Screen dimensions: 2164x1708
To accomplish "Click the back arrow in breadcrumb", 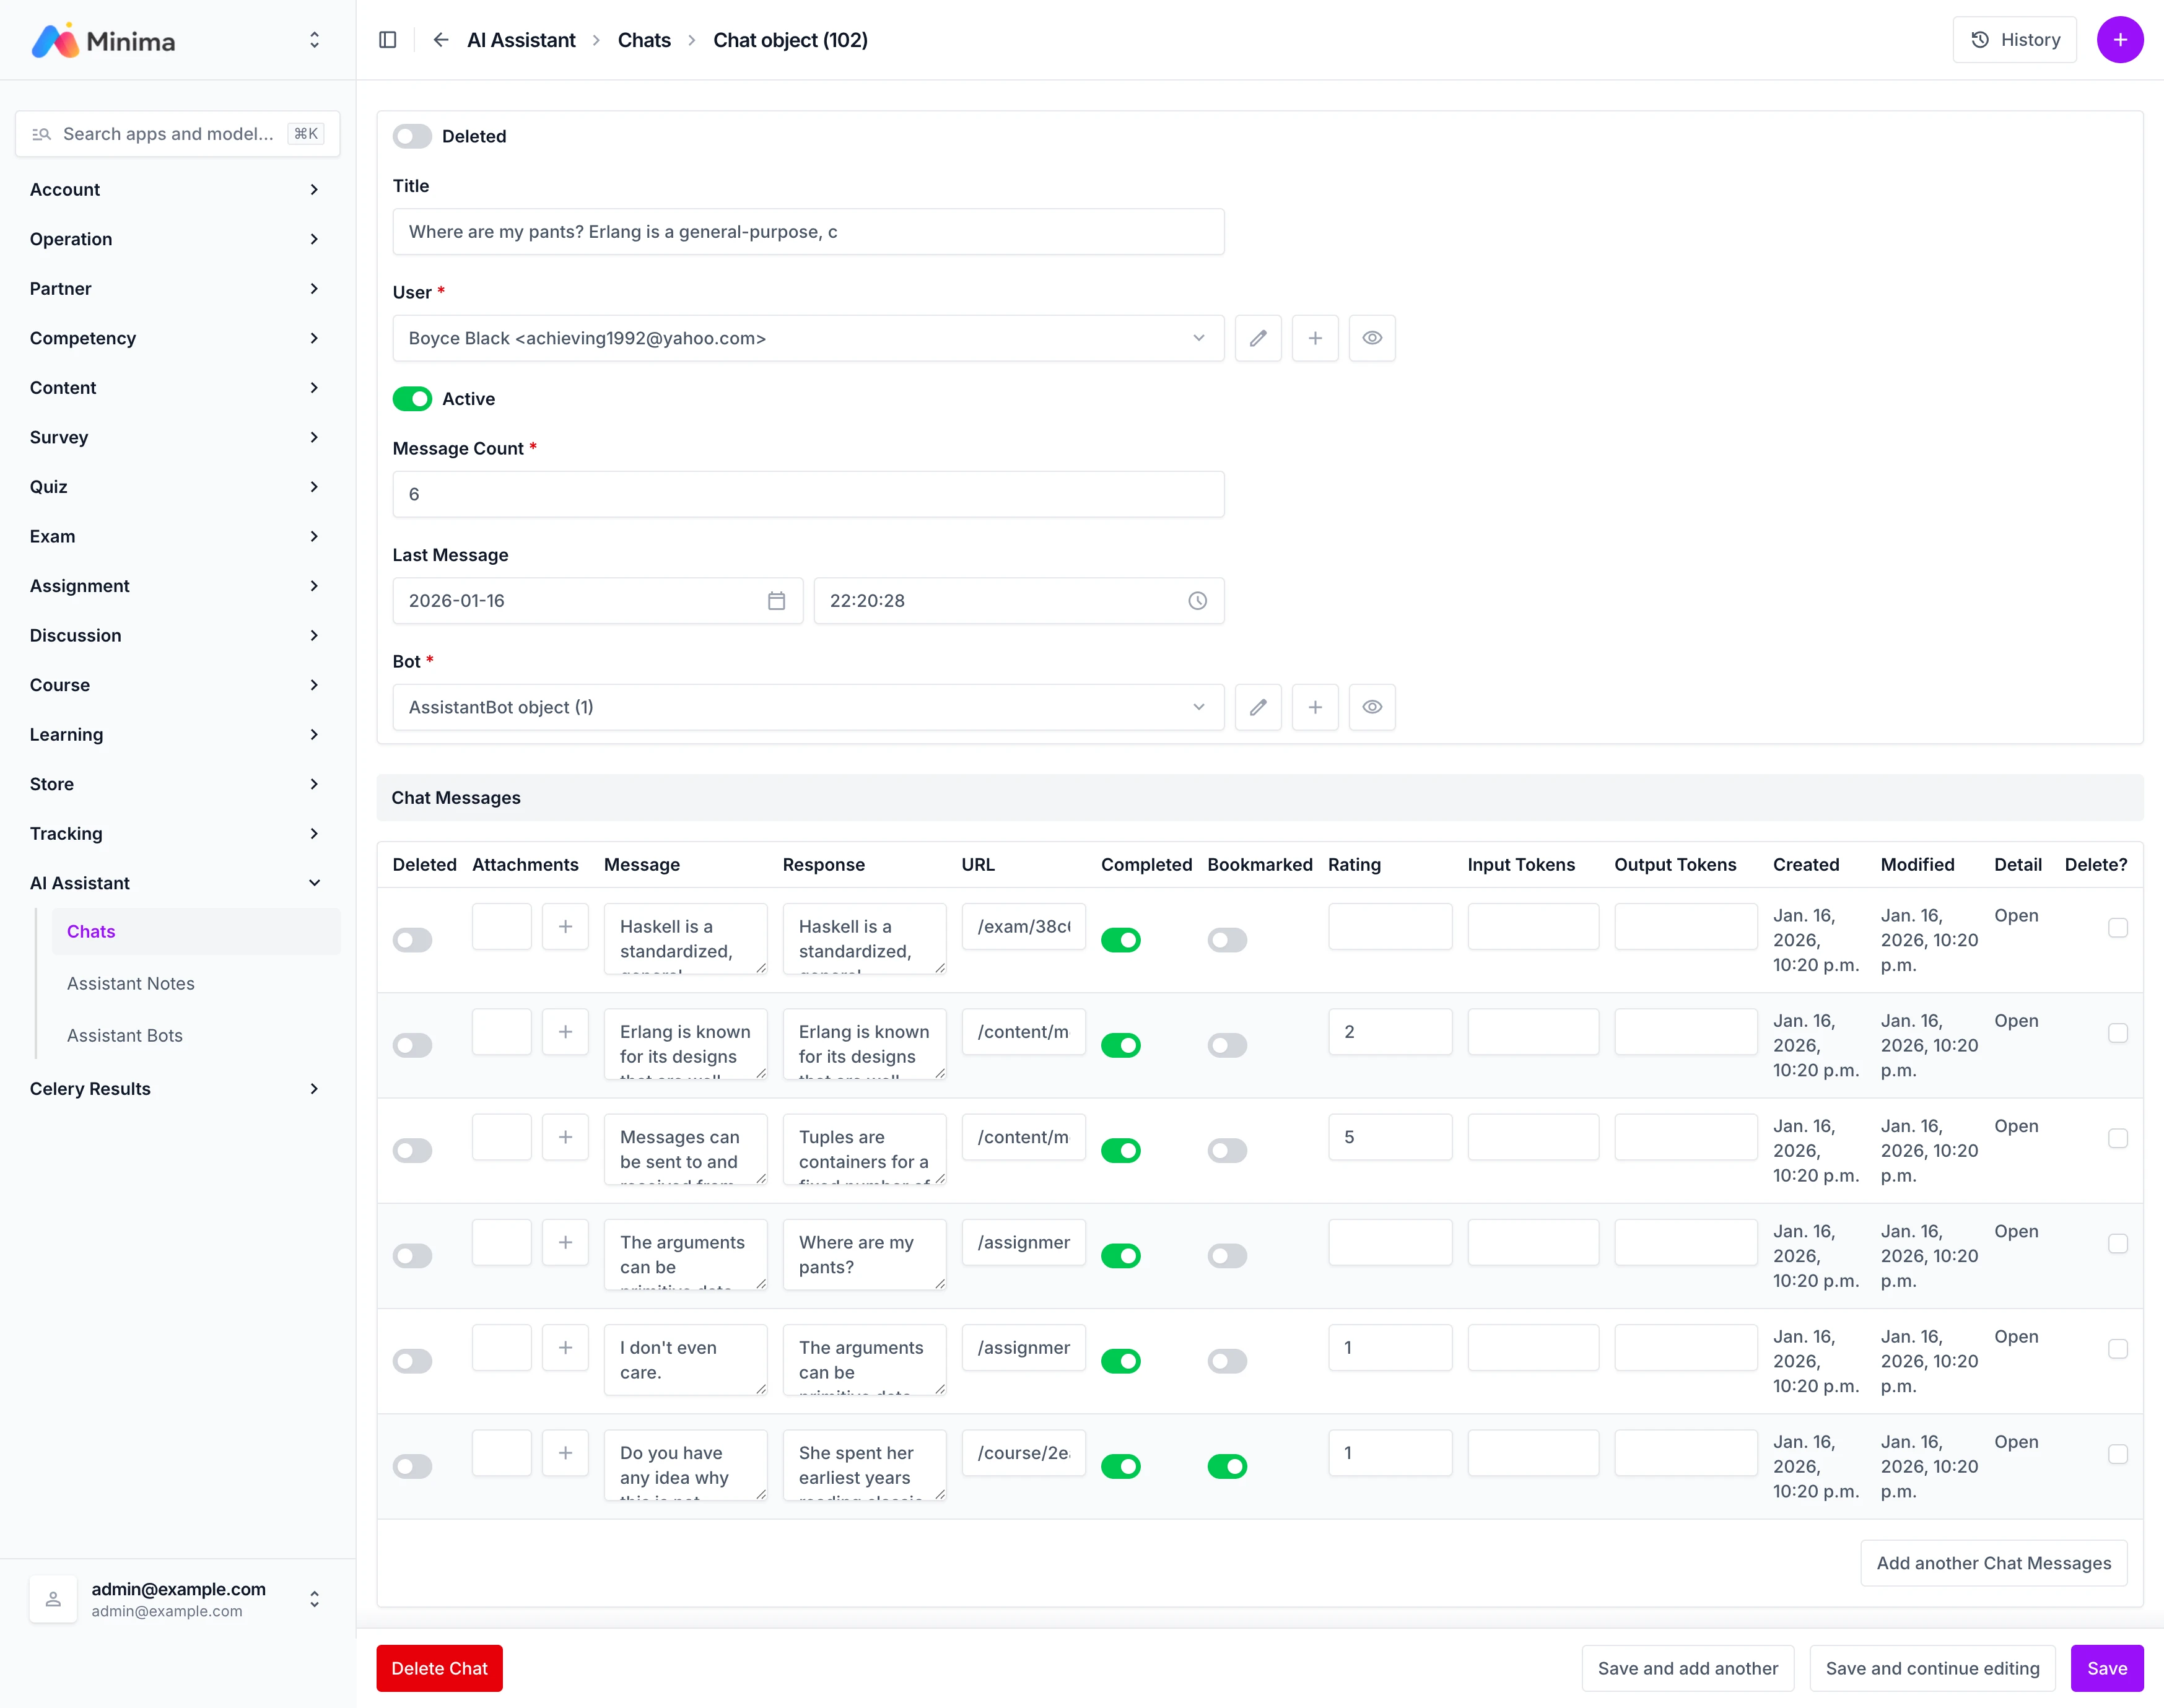I will tap(441, 40).
